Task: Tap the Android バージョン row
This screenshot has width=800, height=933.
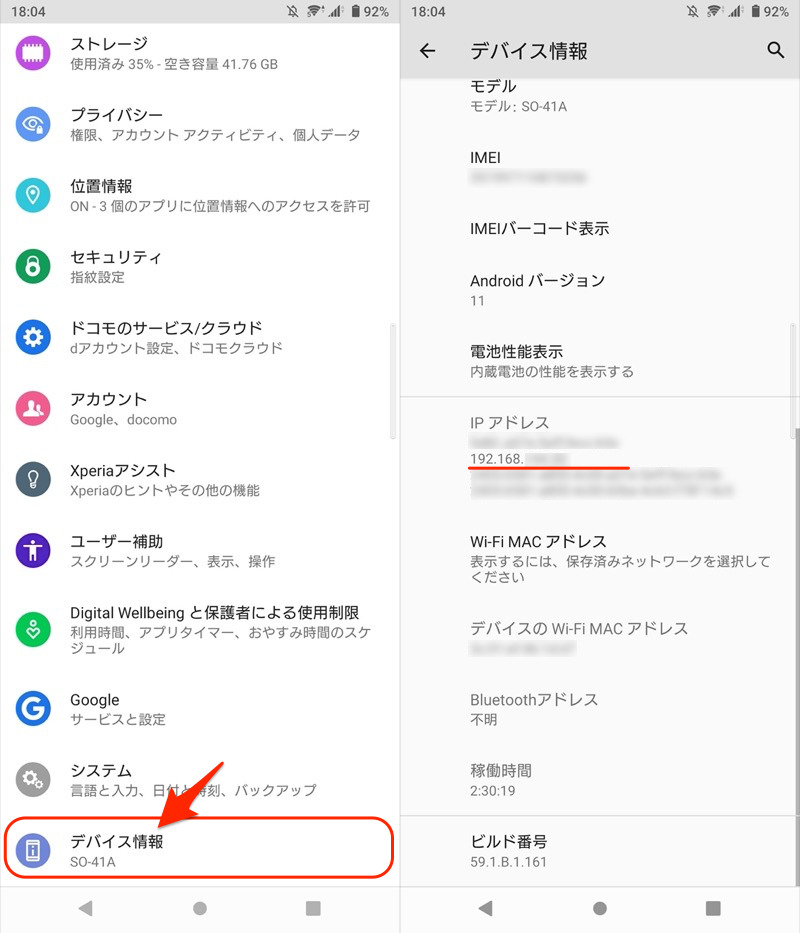Action: point(600,290)
